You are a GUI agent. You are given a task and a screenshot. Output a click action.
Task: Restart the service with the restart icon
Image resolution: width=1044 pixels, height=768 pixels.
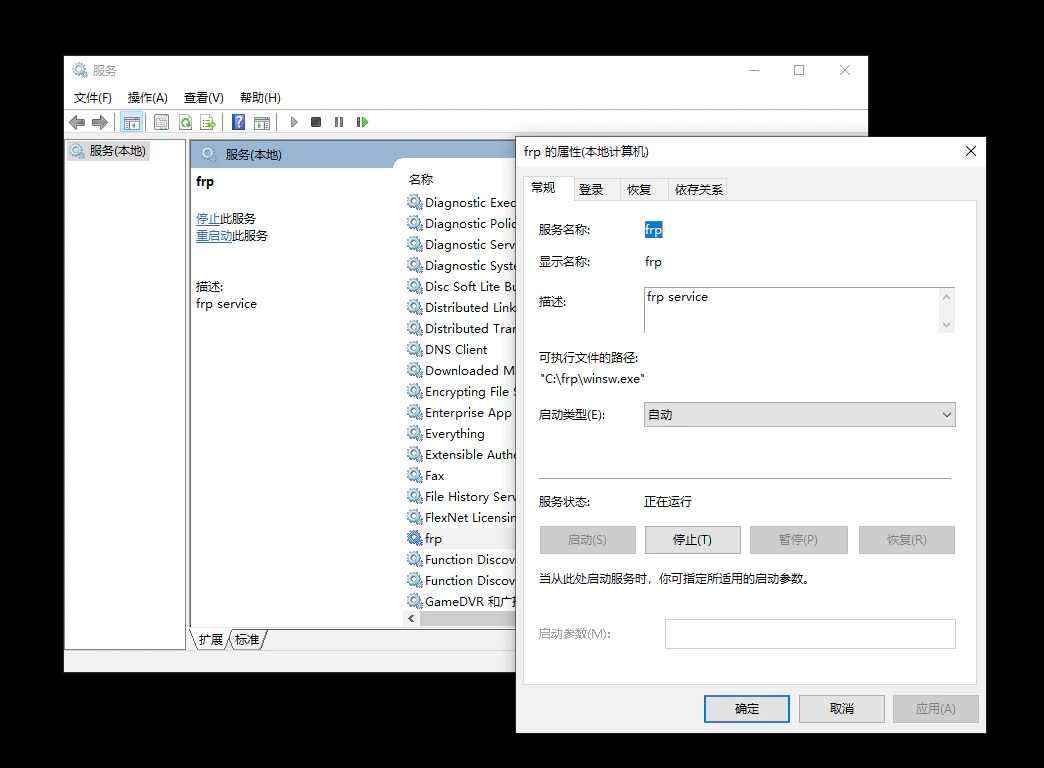pyautogui.click(x=362, y=121)
